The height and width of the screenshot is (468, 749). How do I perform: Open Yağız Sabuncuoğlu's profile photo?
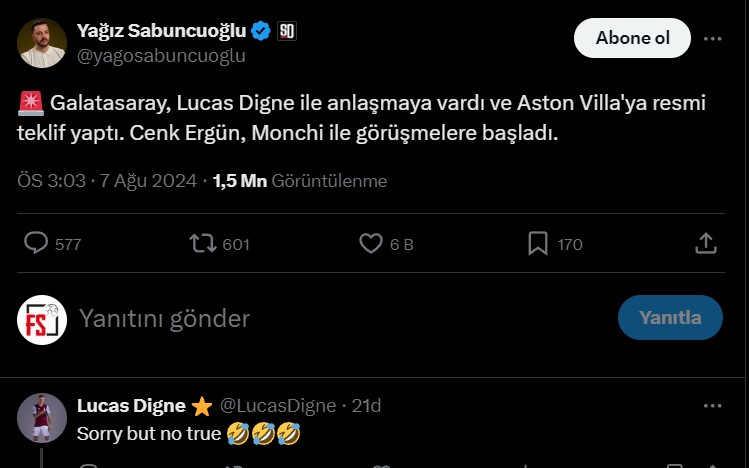42,43
